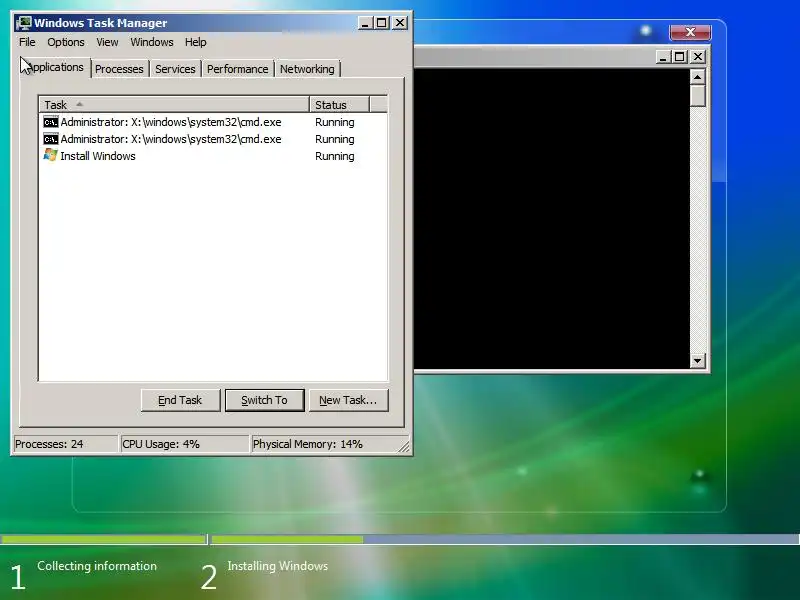Click the CPU Usage: 4% status entry

(x=184, y=444)
